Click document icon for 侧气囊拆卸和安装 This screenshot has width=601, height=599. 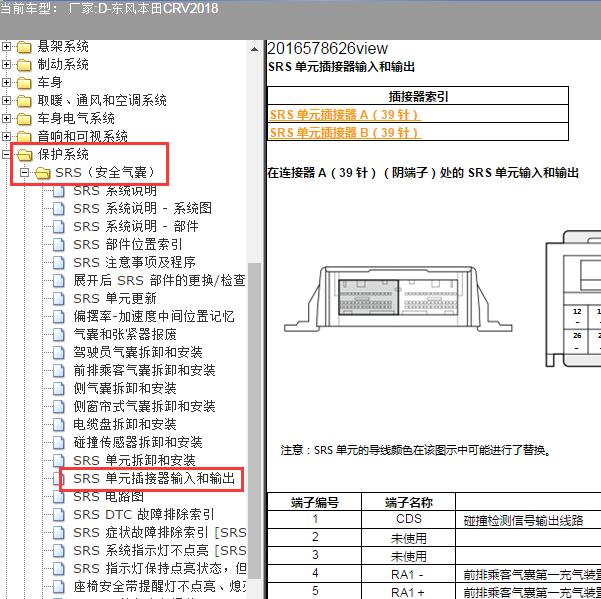pyautogui.click(x=58, y=389)
